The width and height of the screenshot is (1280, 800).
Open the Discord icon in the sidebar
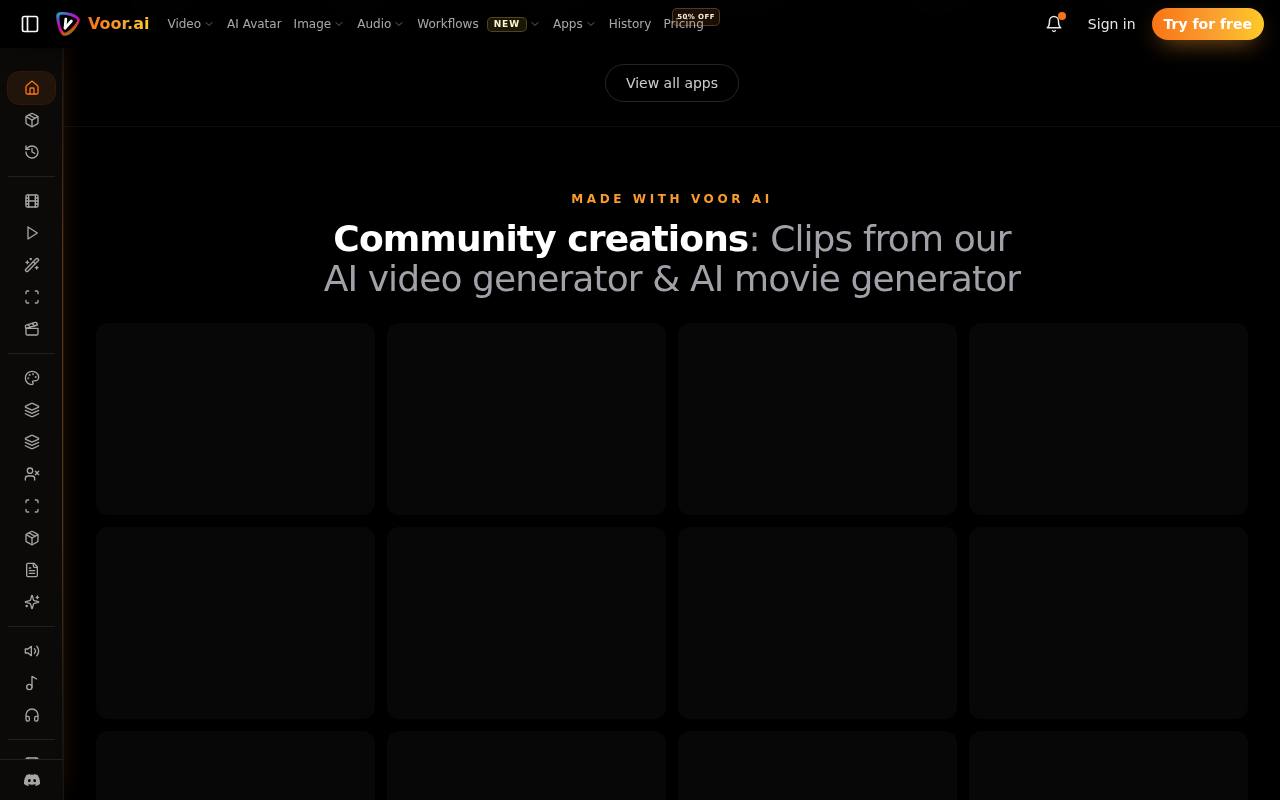click(x=32, y=780)
